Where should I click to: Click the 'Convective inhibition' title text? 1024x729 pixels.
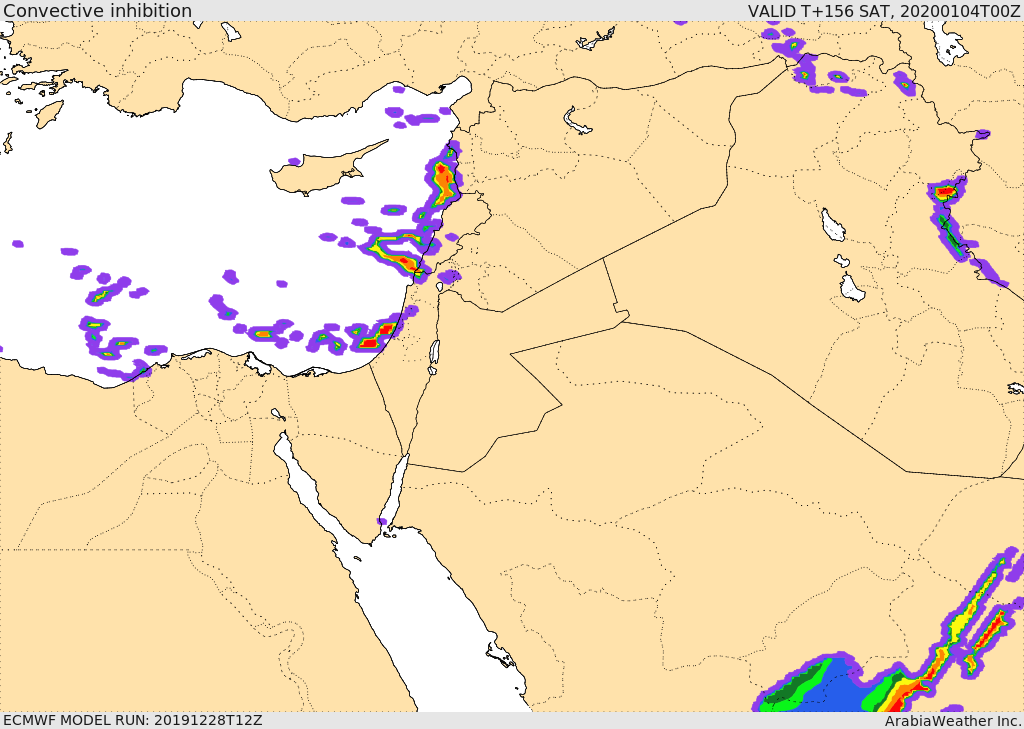click(98, 10)
